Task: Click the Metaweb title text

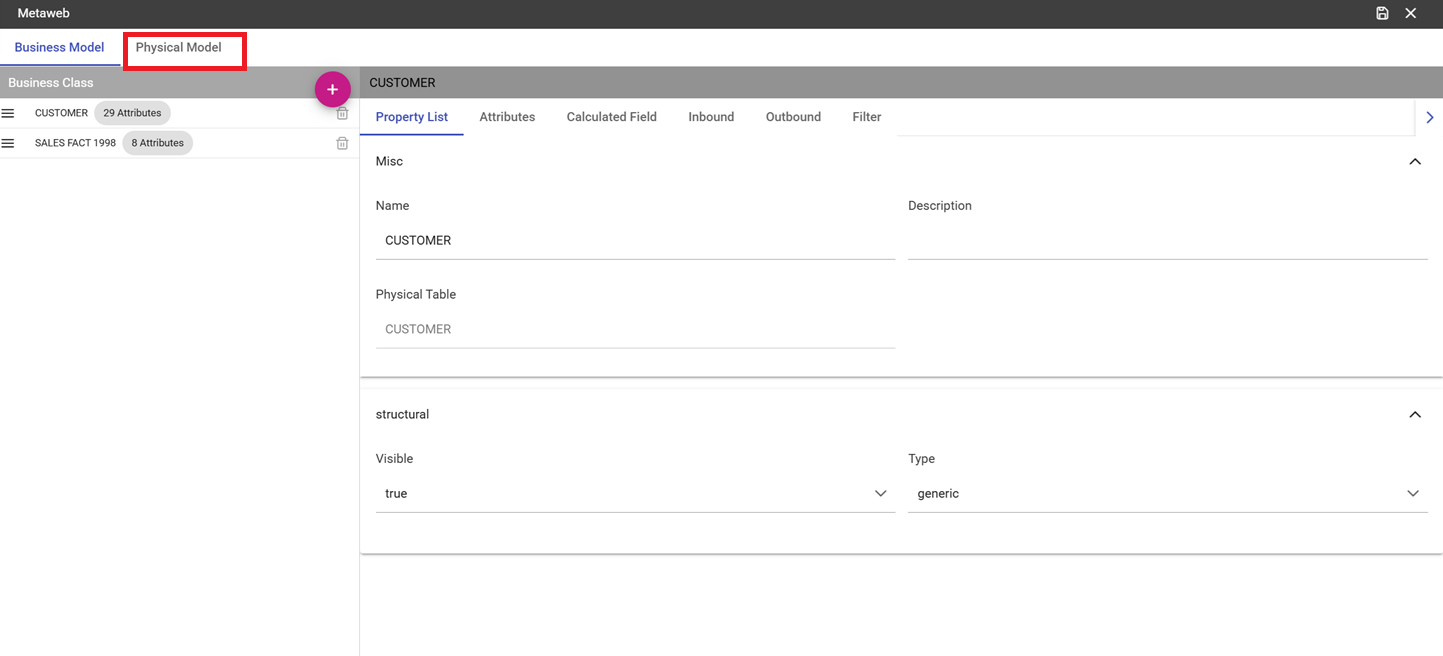Action: [x=43, y=14]
